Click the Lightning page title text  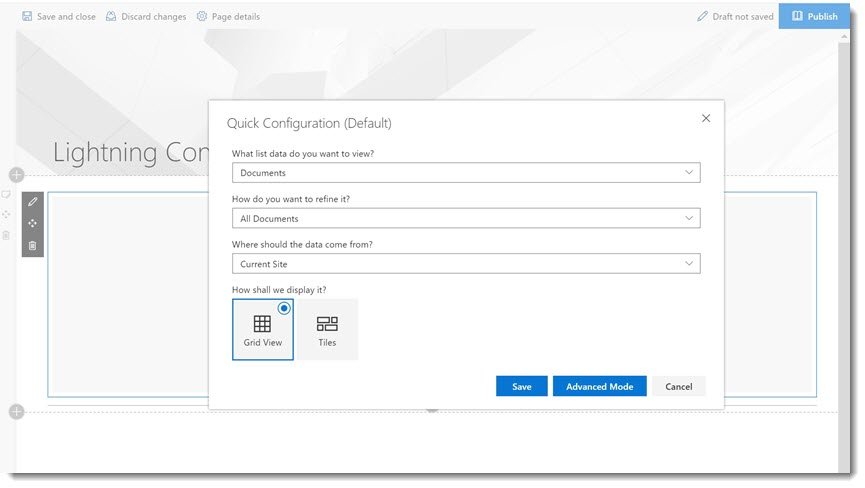coord(131,152)
